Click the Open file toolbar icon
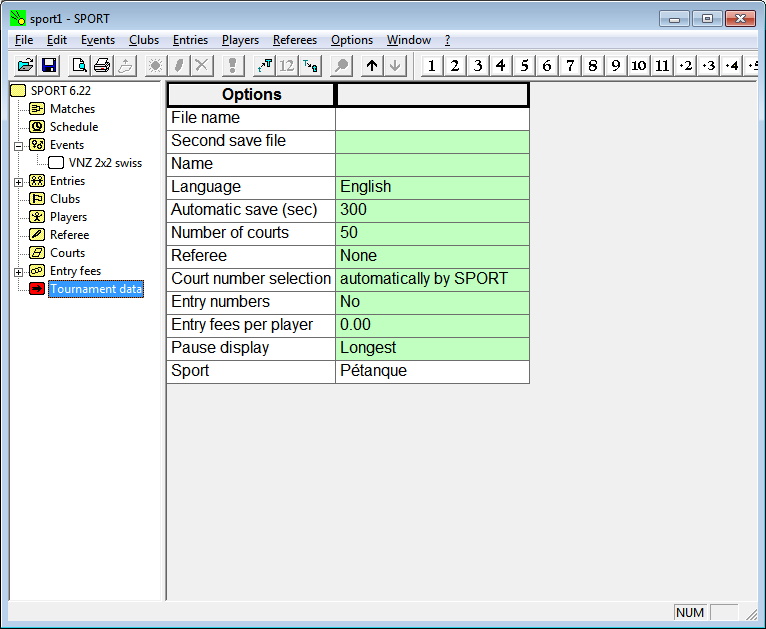The width and height of the screenshot is (766, 629). (x=26, y=66)
